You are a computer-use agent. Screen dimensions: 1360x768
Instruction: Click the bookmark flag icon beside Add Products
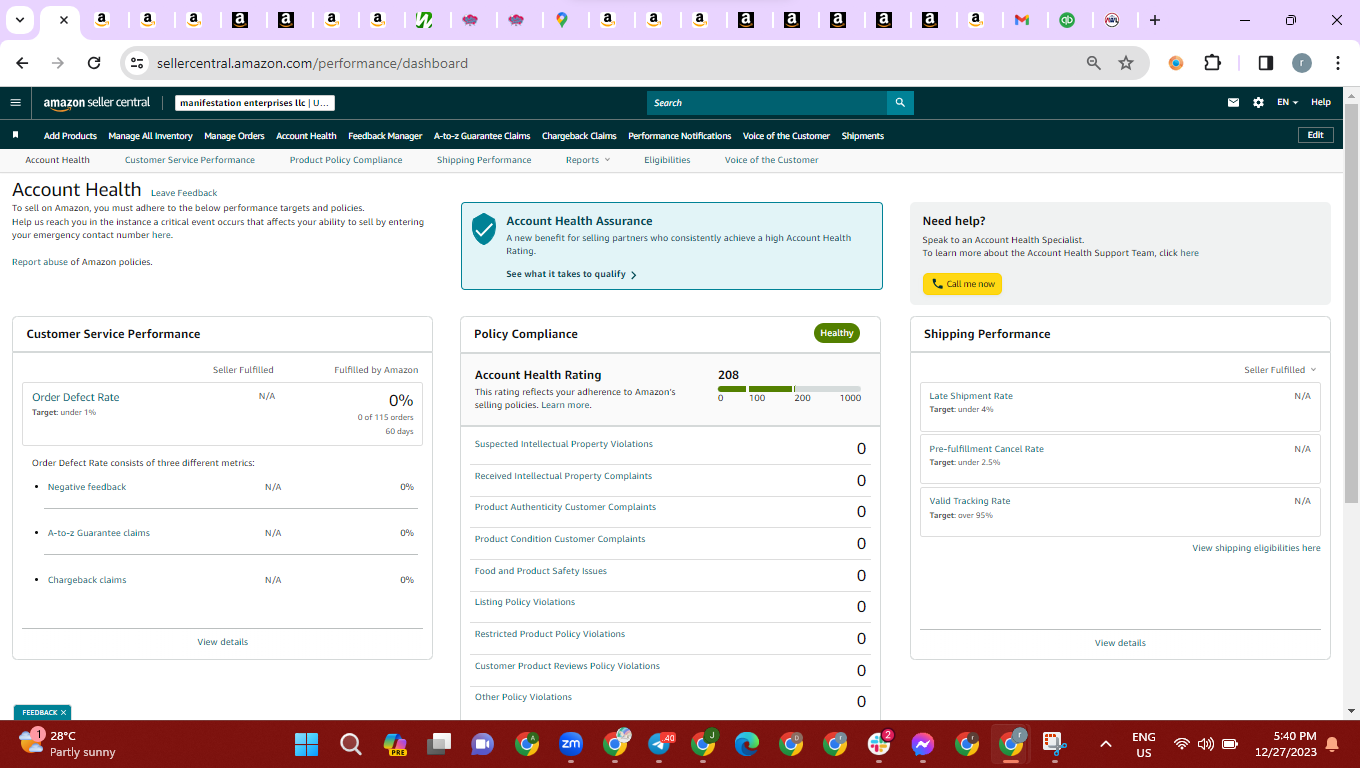click(x=15, y=135)
